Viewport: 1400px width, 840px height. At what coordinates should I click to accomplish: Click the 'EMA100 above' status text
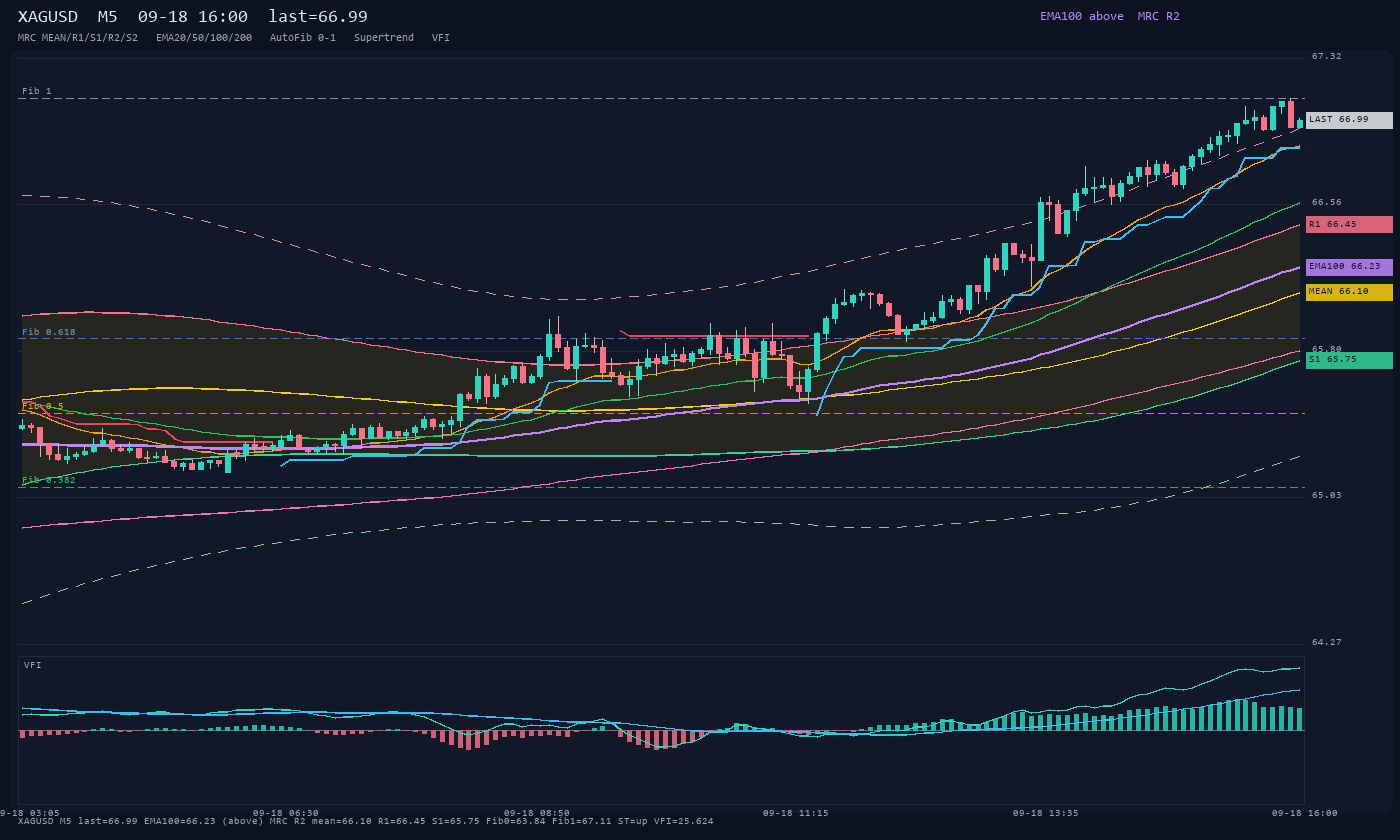(x=1081, y=16)
